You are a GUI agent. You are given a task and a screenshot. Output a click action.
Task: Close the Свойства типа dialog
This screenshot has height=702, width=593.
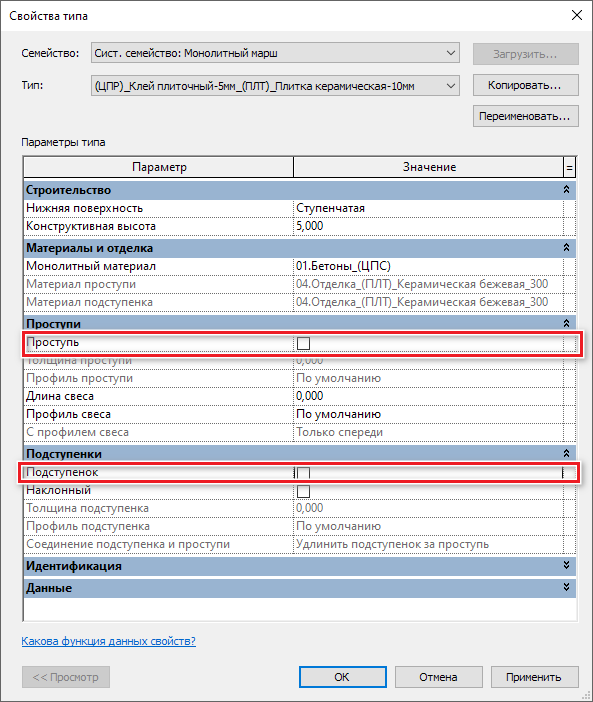[577, 15]
